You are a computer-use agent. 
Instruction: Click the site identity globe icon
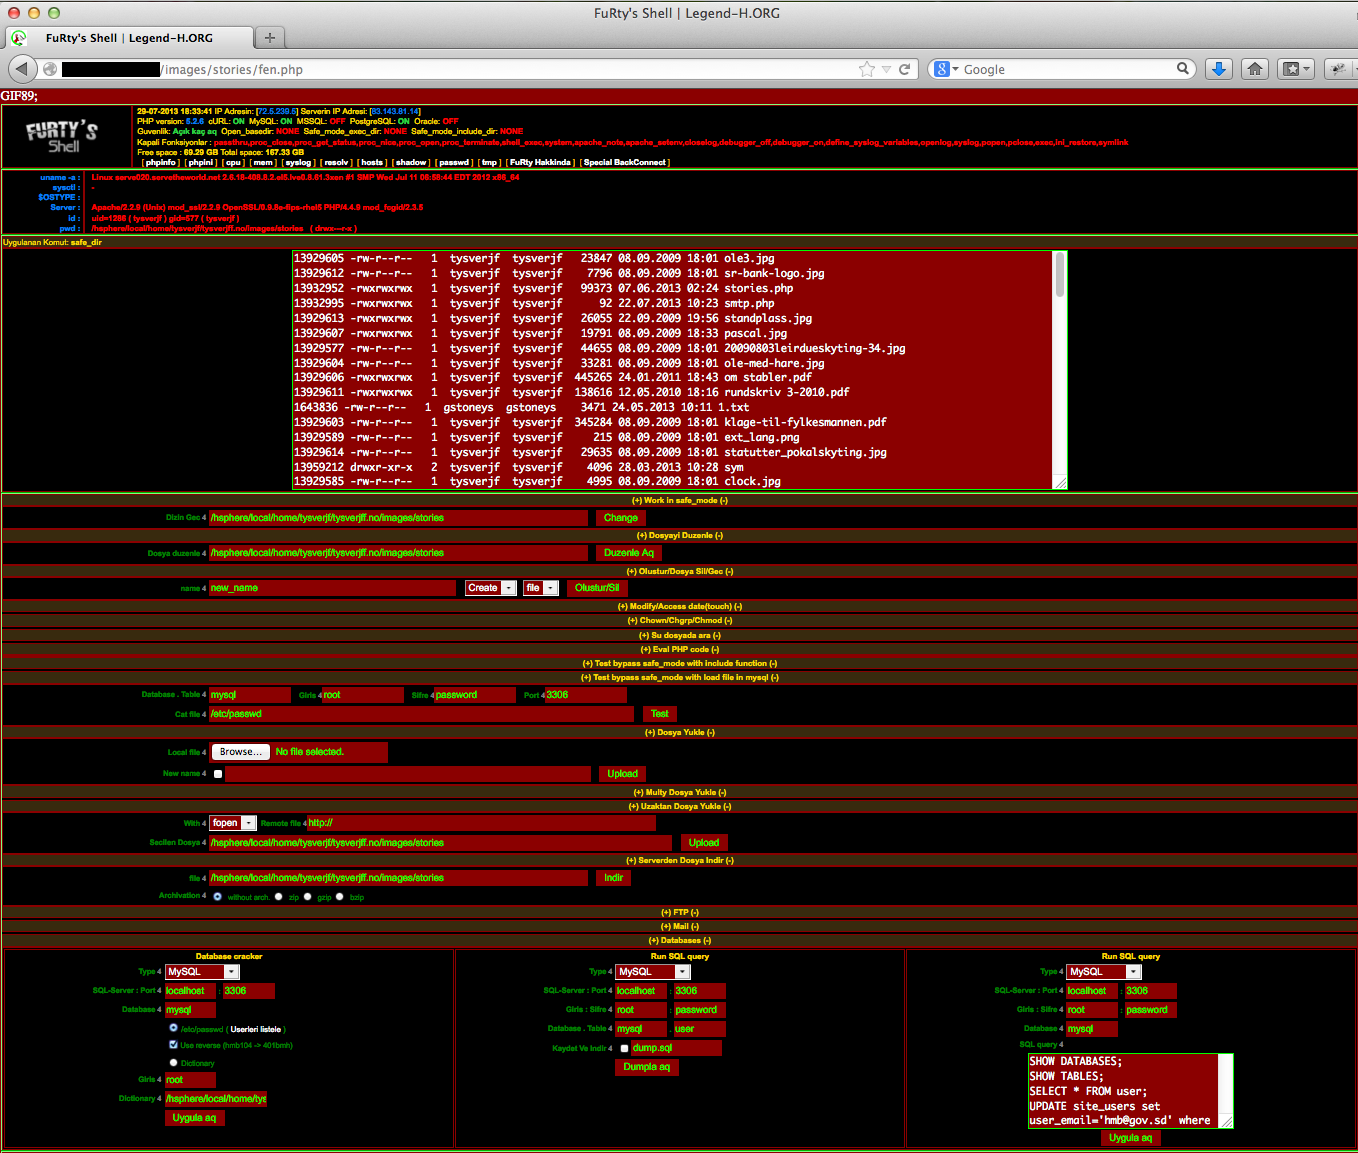click(x=50, y=69)
